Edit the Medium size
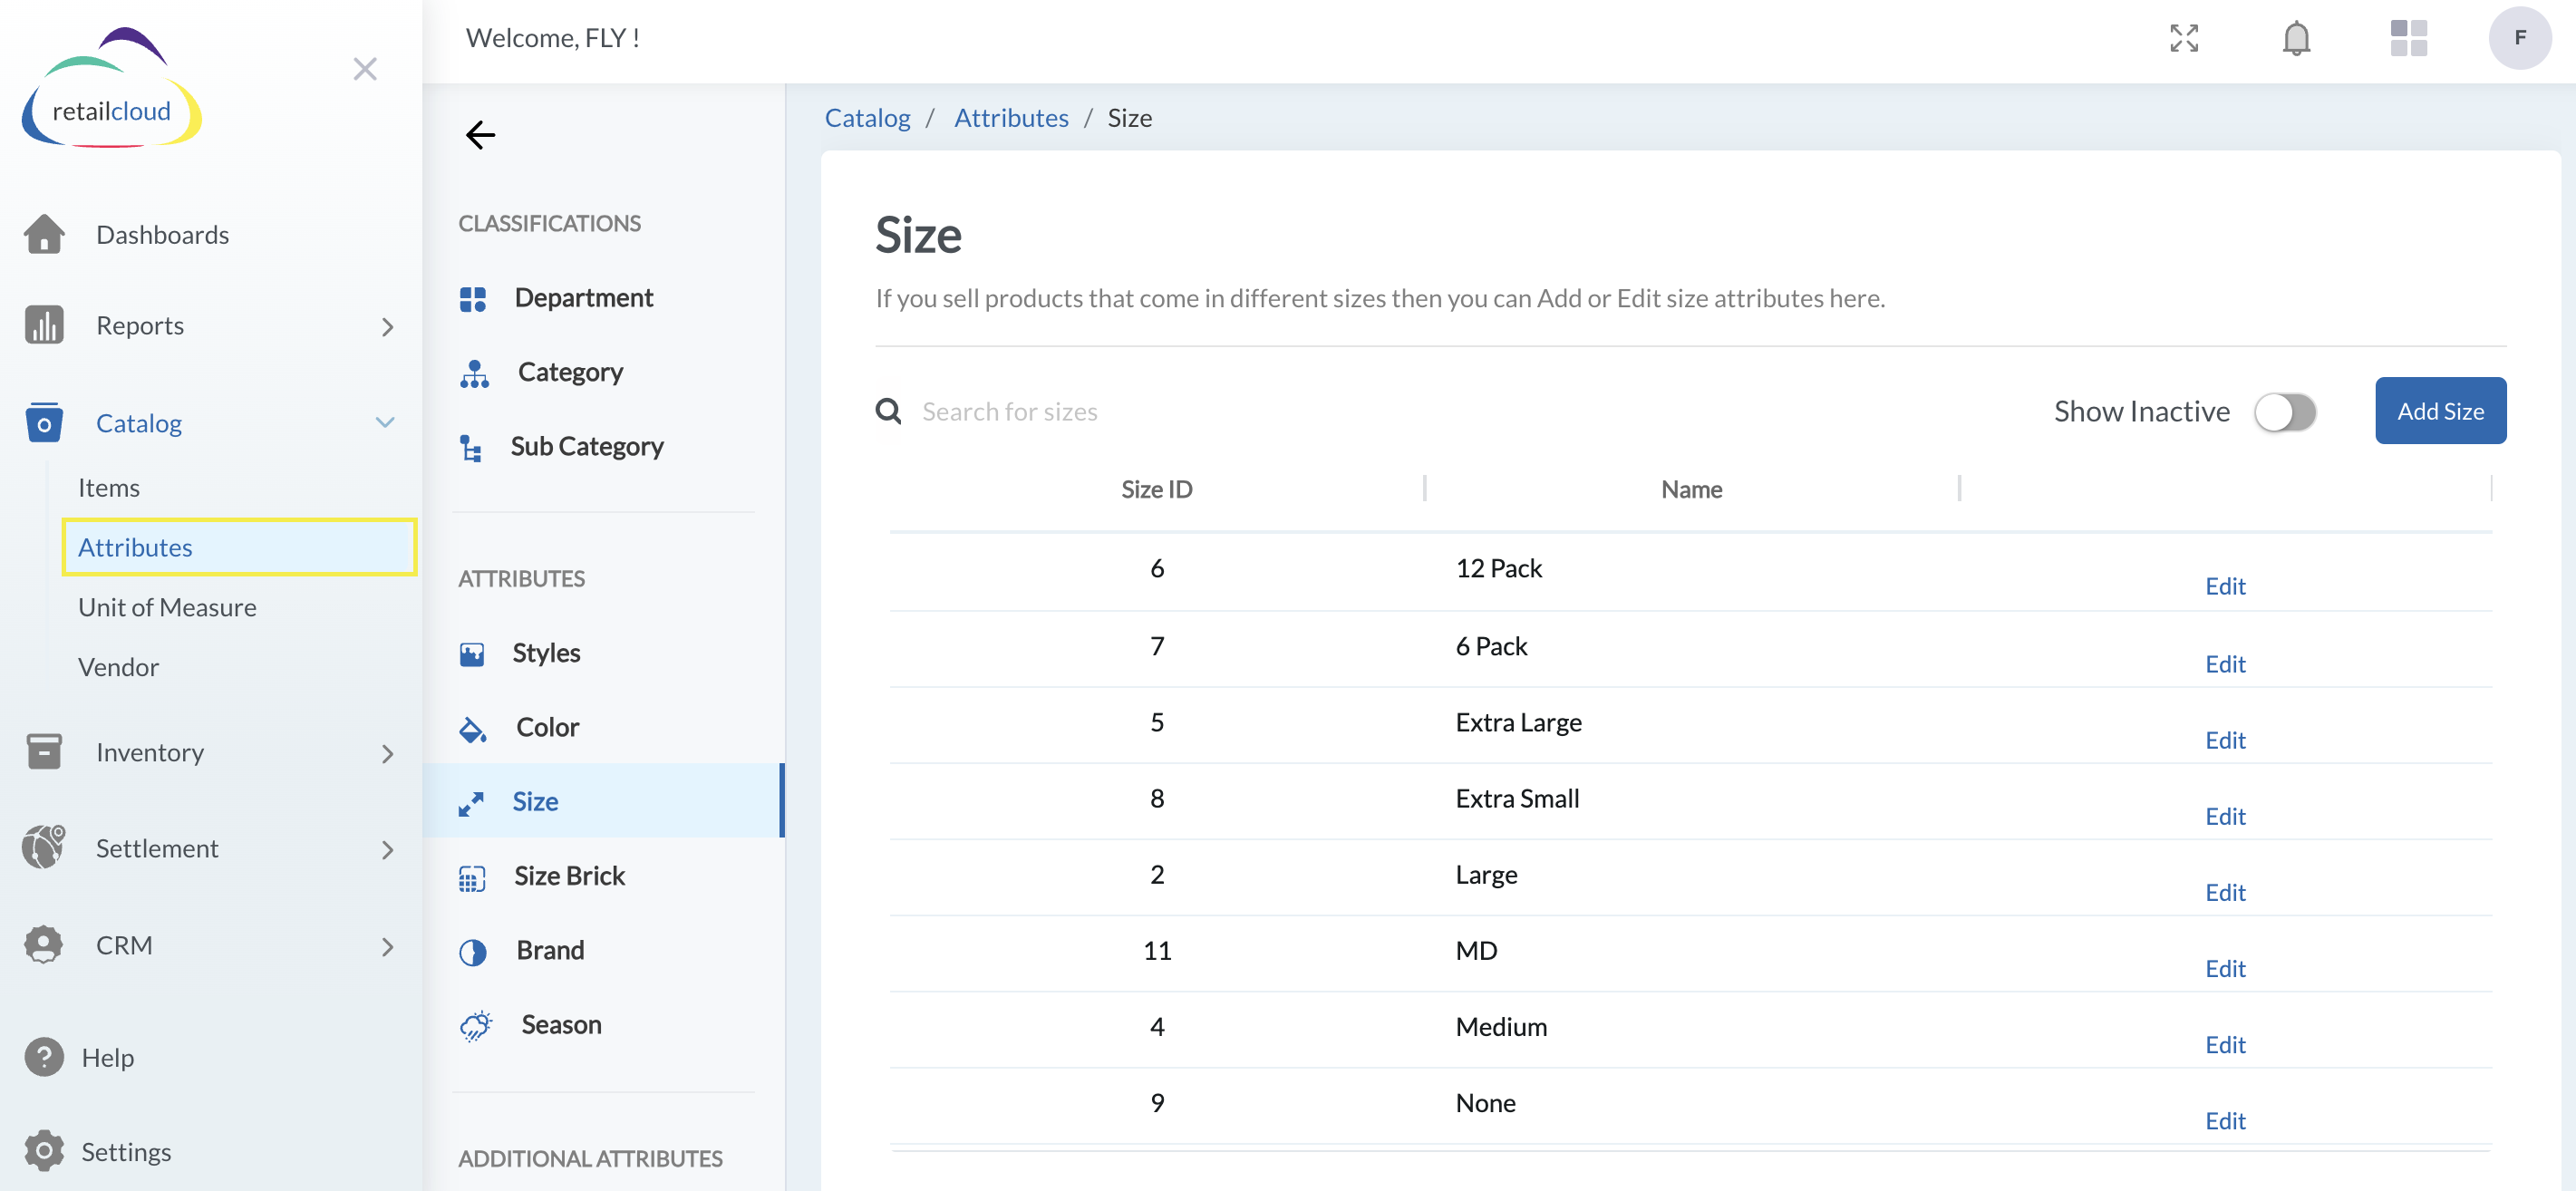Viewport: 2576px width, 1191px height. [x=2225, y=1044]
